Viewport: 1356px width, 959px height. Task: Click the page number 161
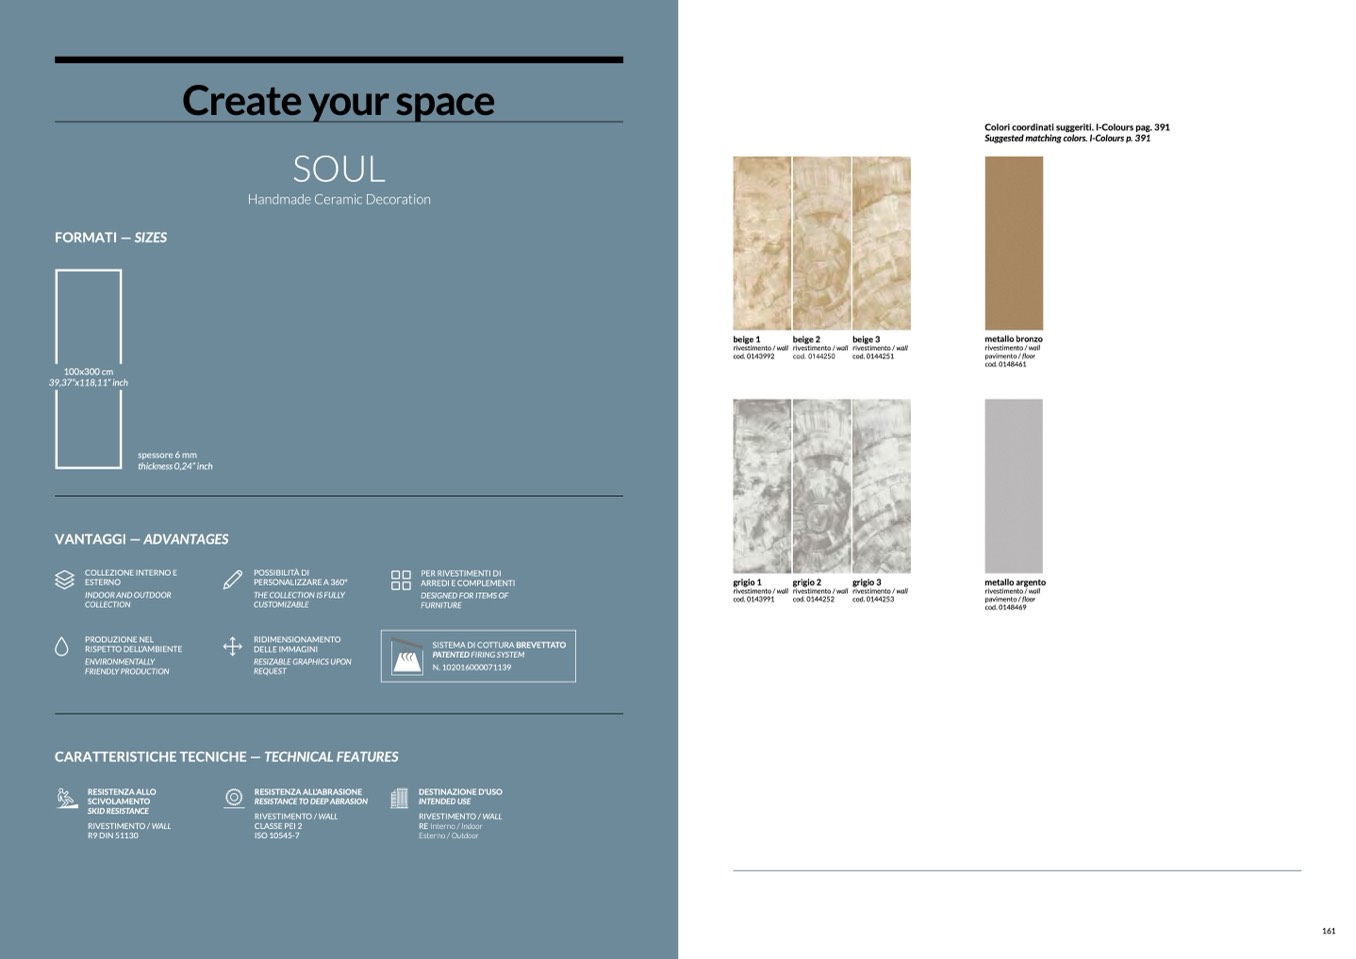(1328, 931)
